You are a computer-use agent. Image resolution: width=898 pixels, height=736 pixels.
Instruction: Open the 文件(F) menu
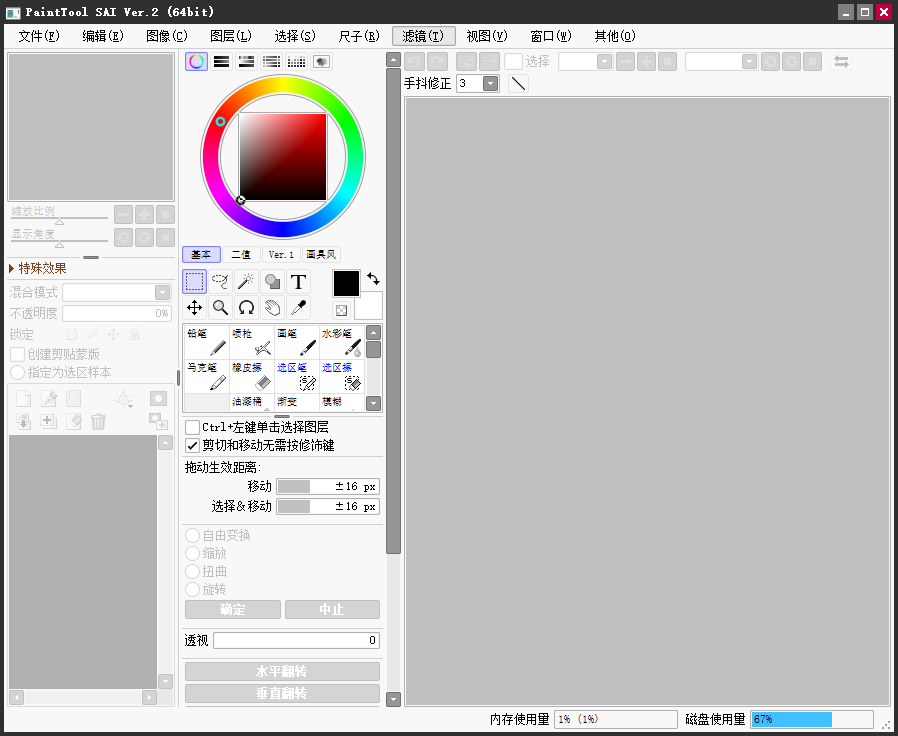point(39,36)
